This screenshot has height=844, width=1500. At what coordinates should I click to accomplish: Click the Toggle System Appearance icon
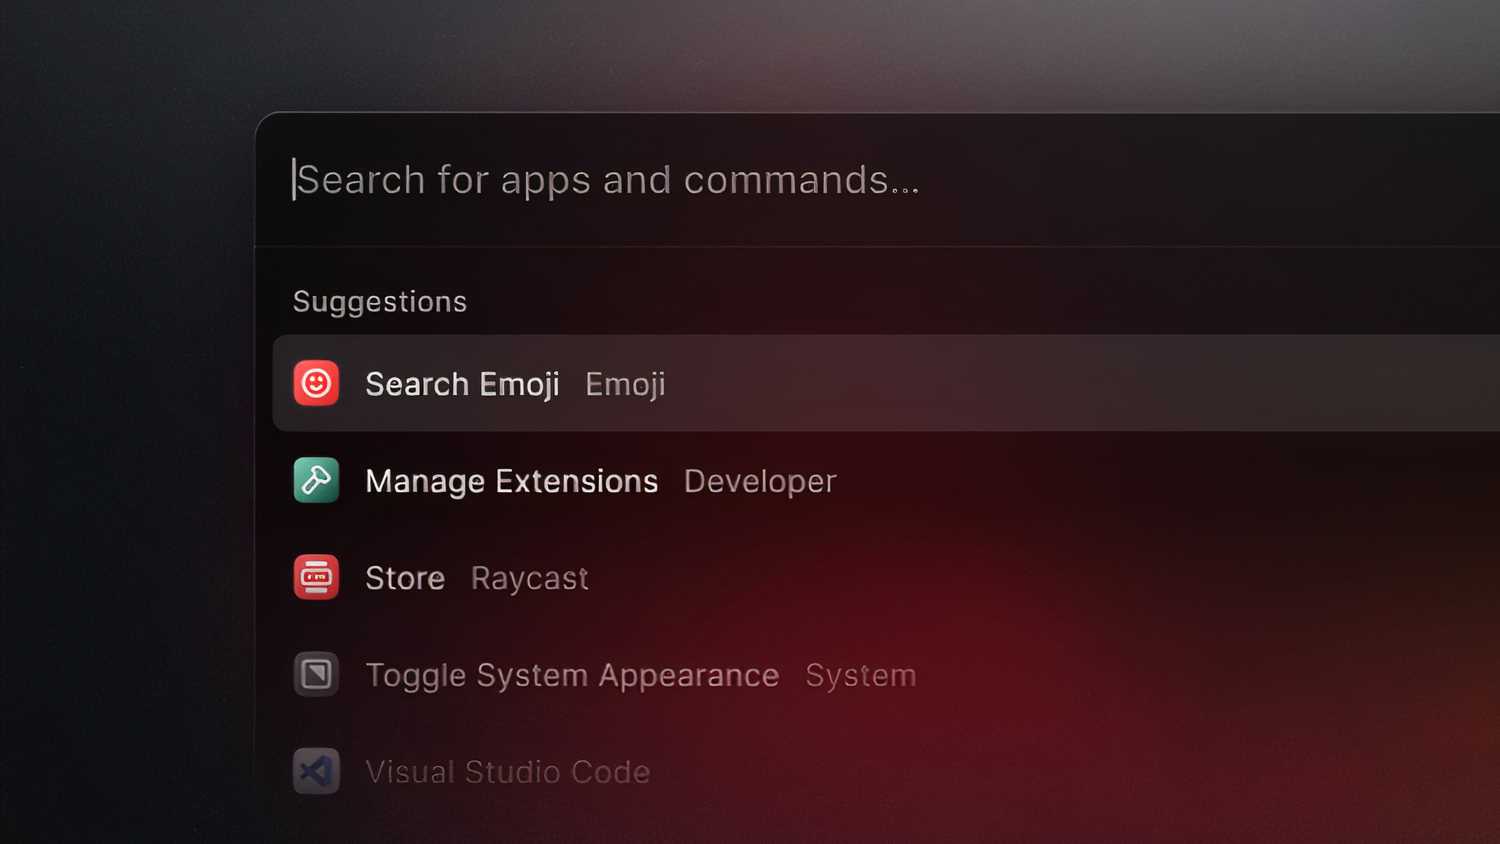pos(315,674)
